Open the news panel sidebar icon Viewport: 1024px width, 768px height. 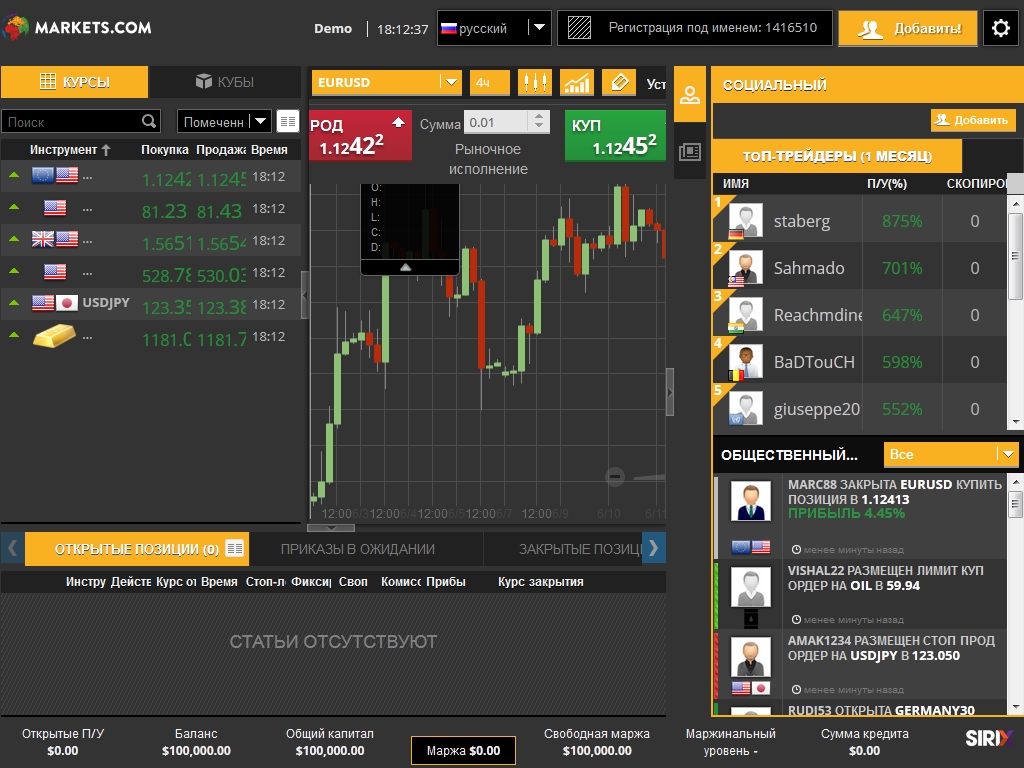pyautogui.click(x=690, y=152)
